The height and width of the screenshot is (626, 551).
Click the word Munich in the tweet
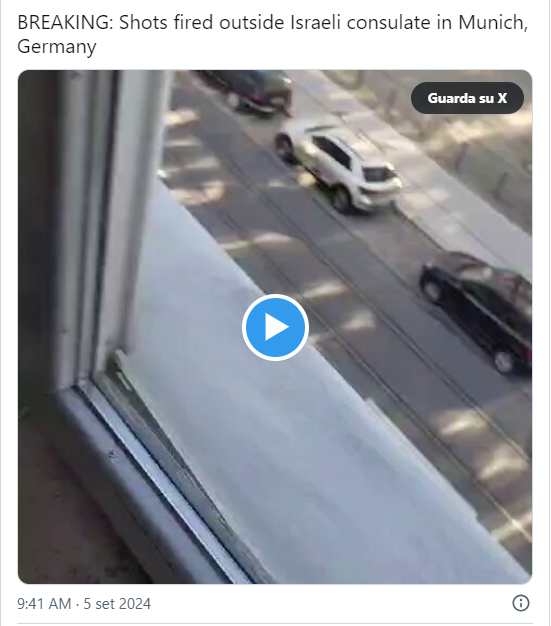pos(493,23)
